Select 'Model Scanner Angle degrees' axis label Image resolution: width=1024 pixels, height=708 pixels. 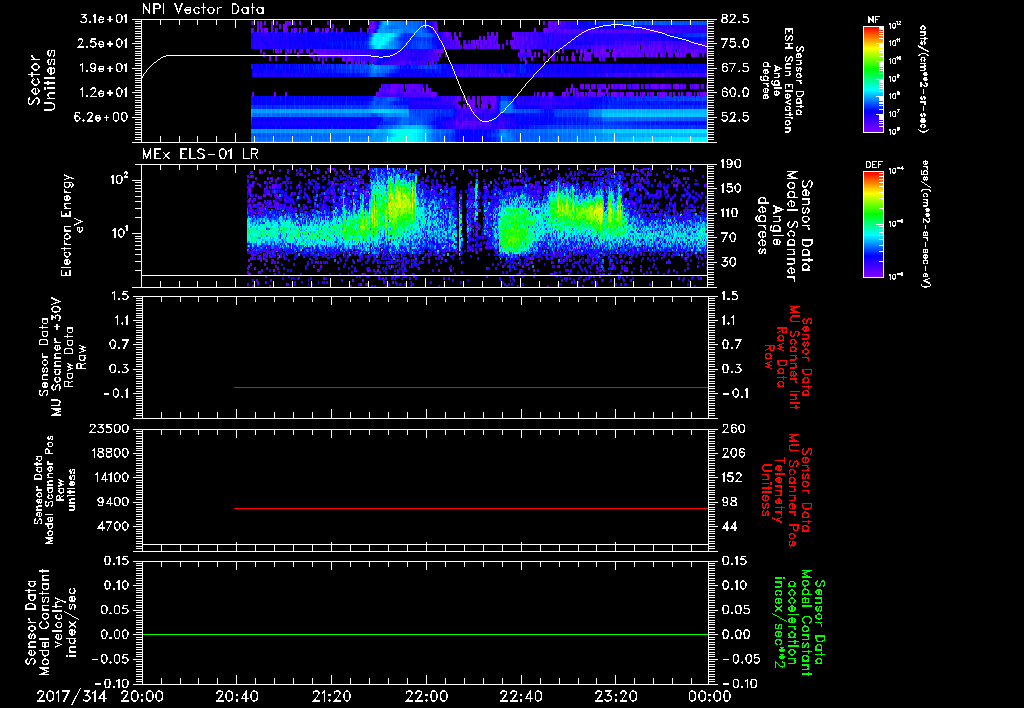click(783, 225)
